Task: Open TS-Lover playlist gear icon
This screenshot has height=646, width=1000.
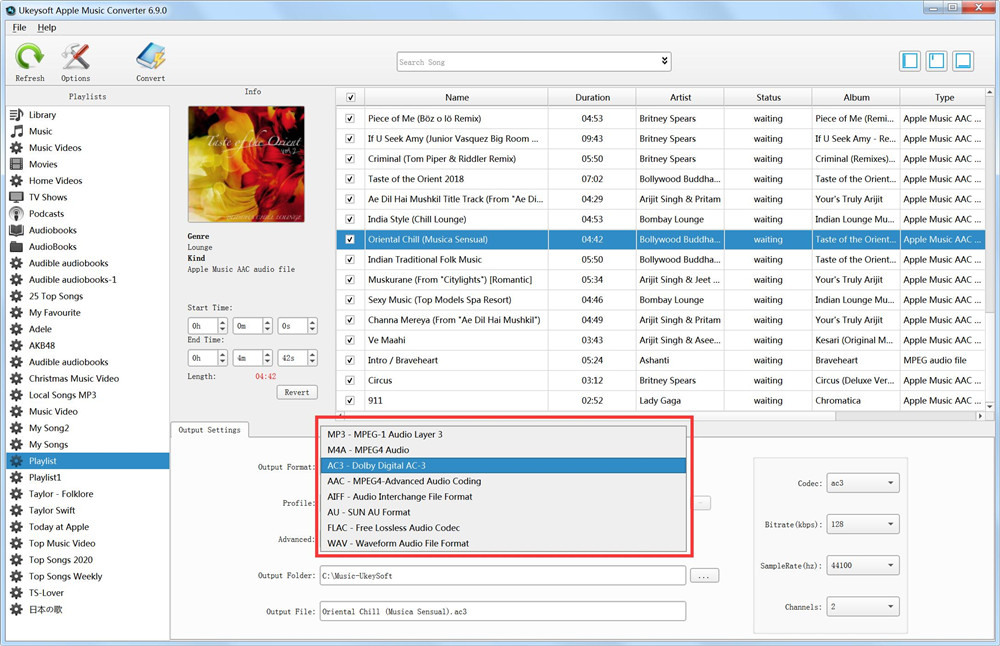Action: tap(17, 593)
